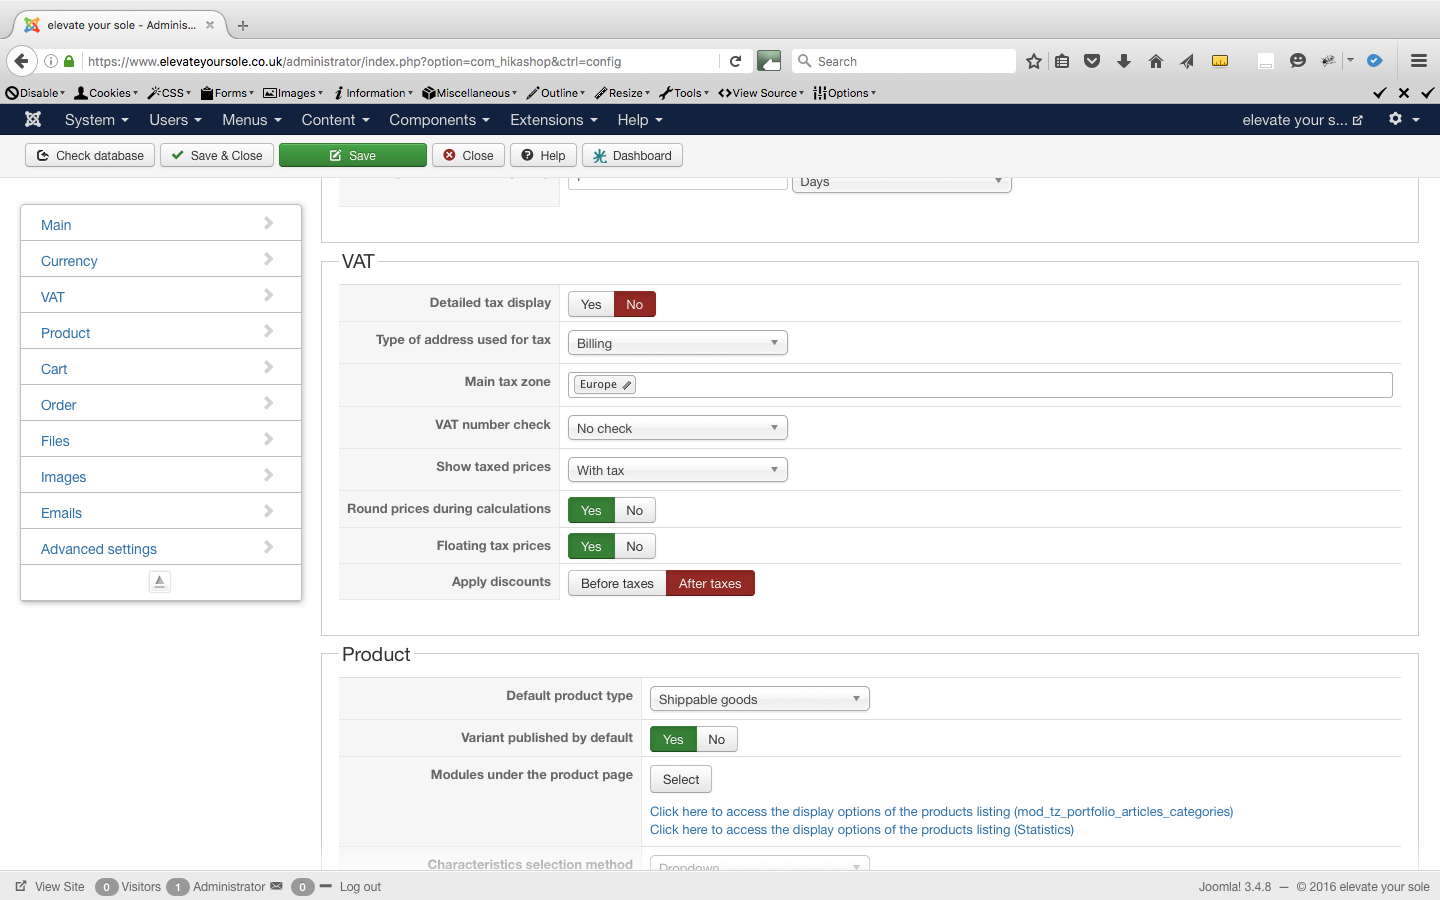This screenshot has width=1440, height=900.
Task: Open the Help admin menu
Action: pyautogui.click(x=640, y=120)
